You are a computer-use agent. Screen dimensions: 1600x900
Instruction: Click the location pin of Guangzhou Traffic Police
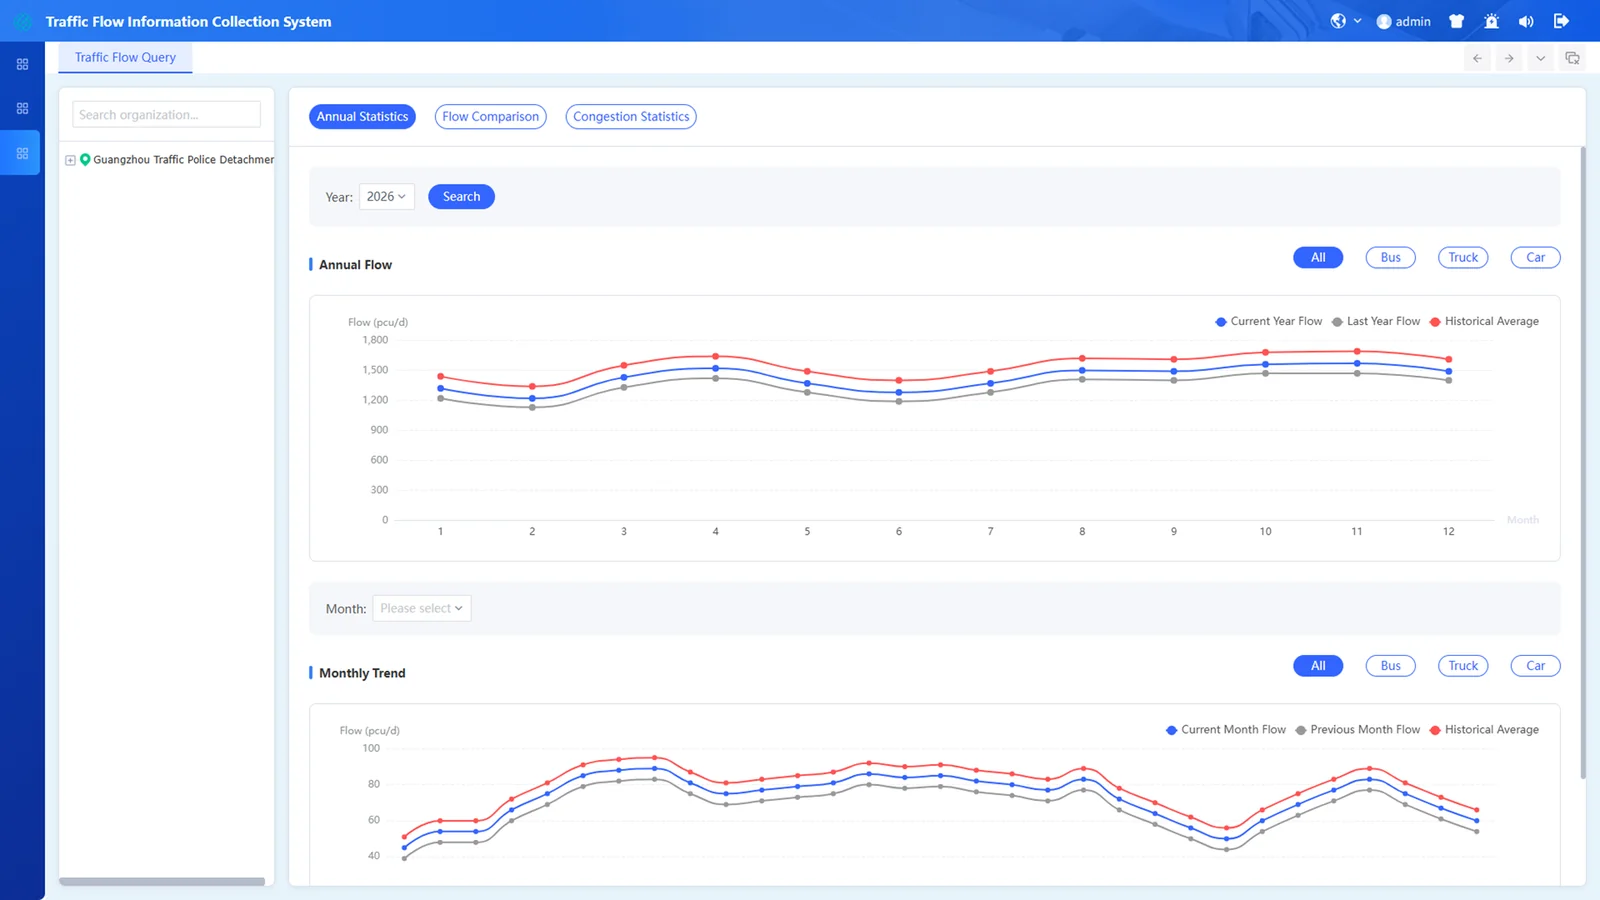[85, 159]
